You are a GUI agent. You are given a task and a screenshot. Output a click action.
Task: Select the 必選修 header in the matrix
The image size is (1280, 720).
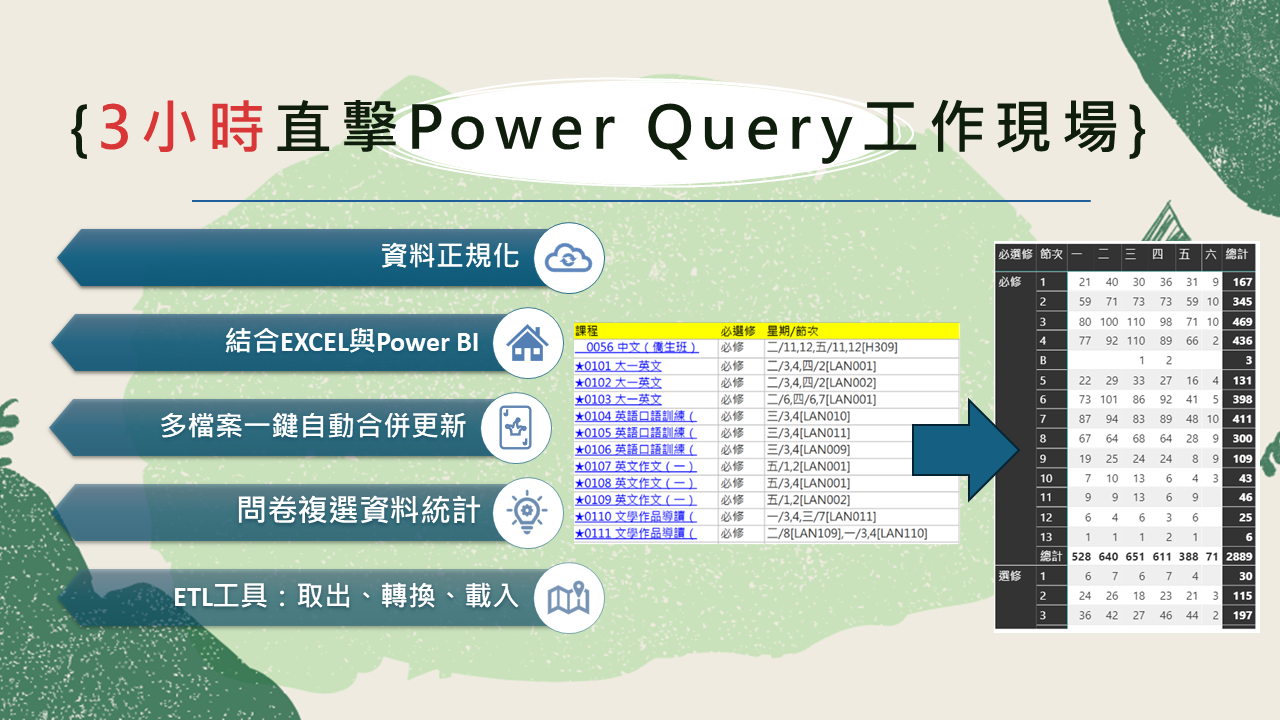pyautogui.click(x=1015, y=255)
